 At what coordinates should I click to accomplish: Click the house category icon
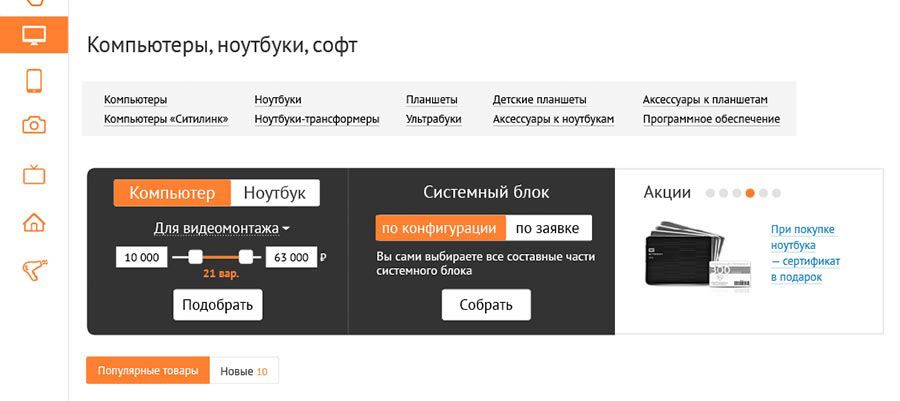34,222
